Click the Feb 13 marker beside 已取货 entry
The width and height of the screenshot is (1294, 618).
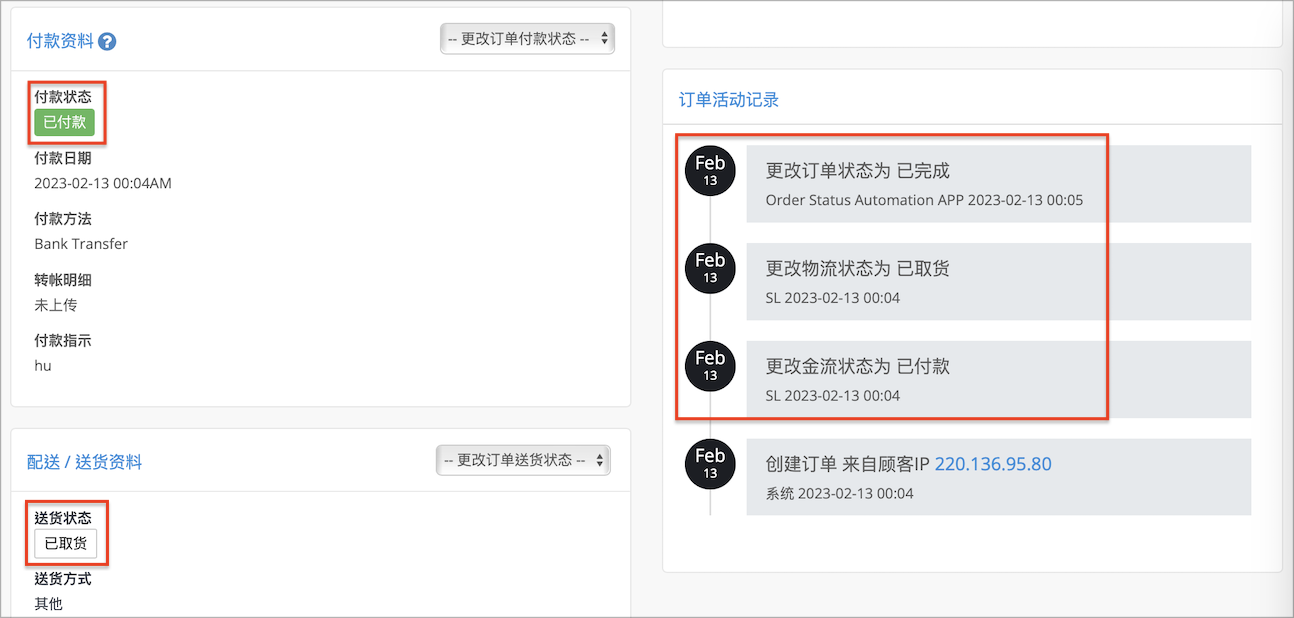click(x=710, y=268)
